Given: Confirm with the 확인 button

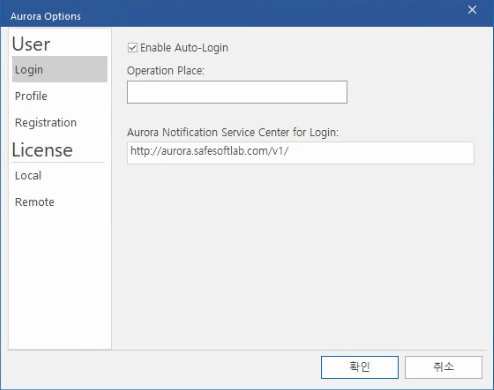Looking at the screenshot, I should pos(360,367).
